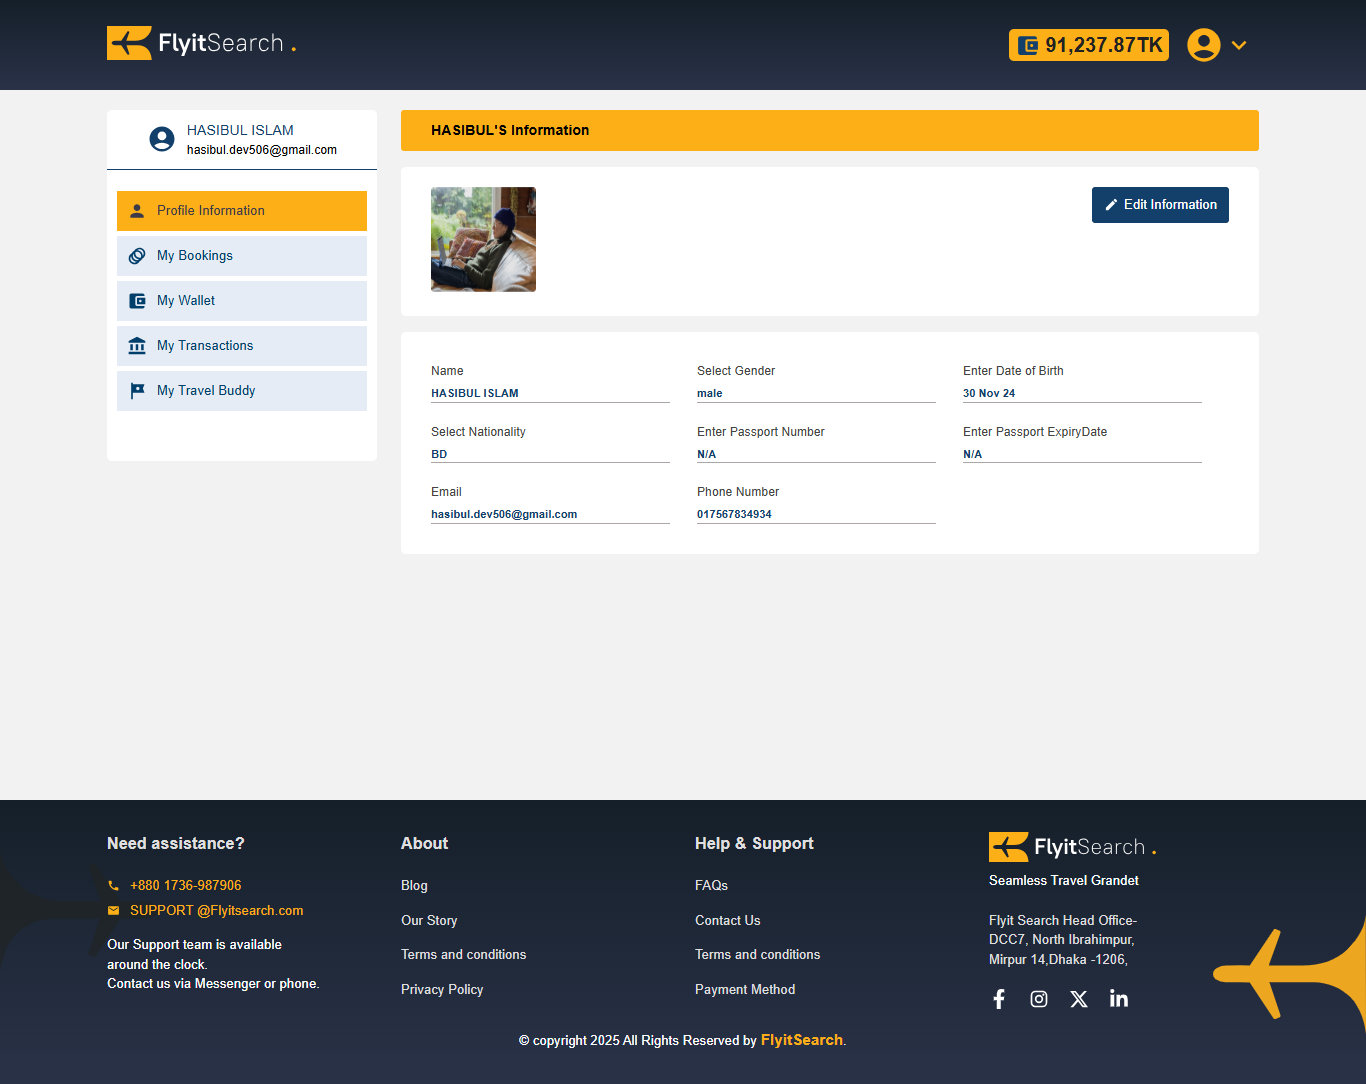Open the Select Gender field
Image resolution: width=1366 pixels, height=1084 pixels.
[x=816, y=393]
